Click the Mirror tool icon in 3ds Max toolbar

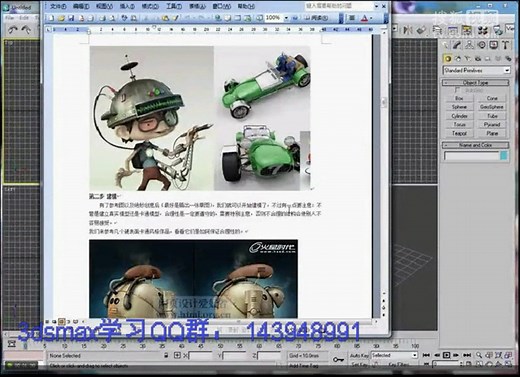[408, 30]
